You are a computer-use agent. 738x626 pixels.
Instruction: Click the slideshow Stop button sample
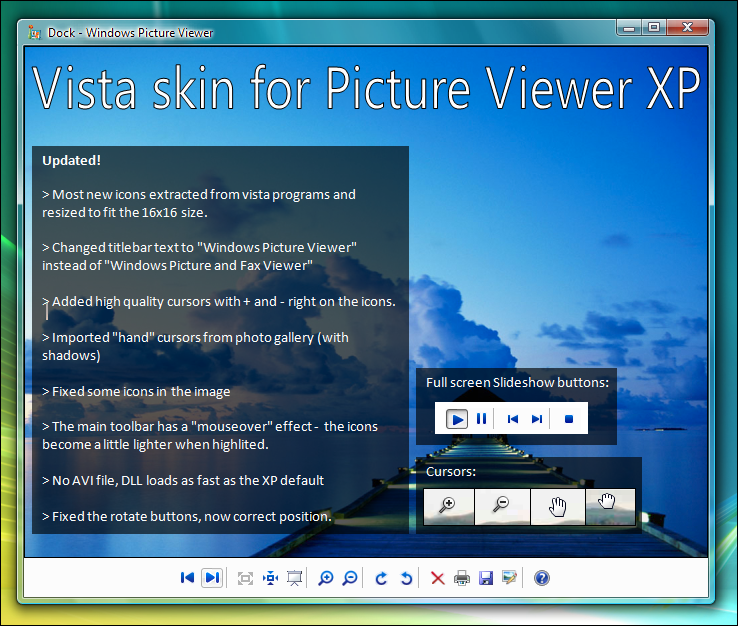point(569,419)
